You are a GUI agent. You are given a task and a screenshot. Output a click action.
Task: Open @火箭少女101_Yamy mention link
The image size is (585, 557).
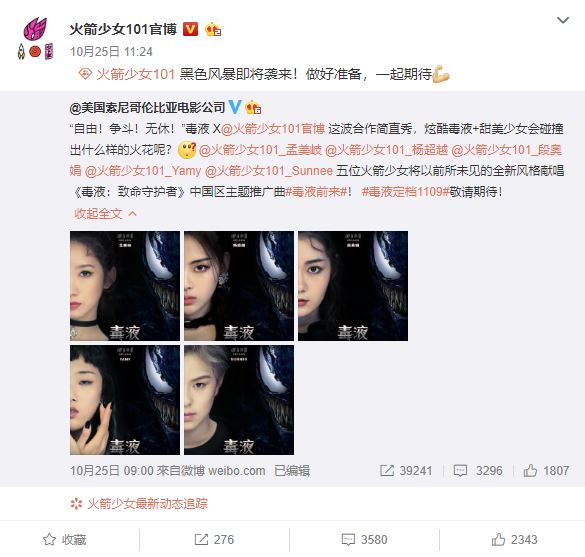pos(143,171)
